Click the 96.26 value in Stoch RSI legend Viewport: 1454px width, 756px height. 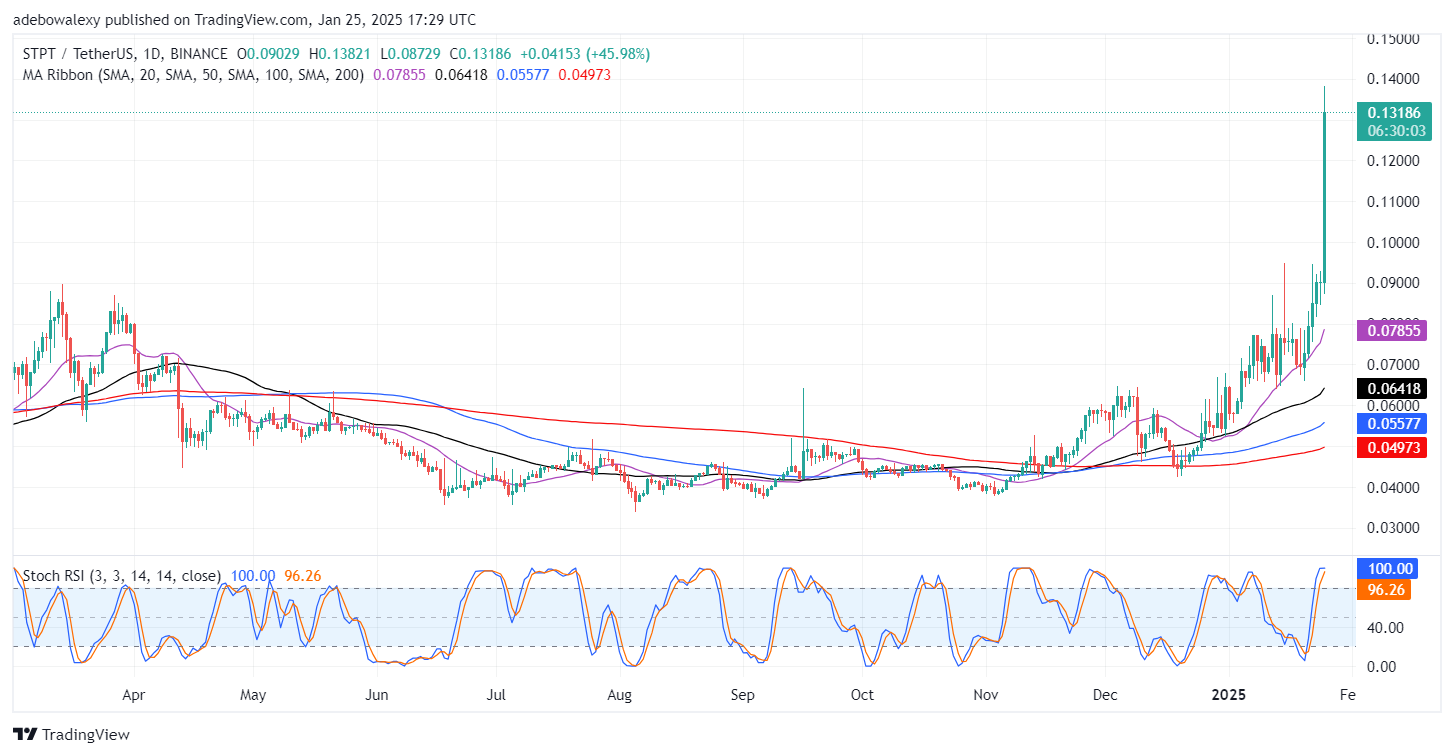(x=304, y=576)
